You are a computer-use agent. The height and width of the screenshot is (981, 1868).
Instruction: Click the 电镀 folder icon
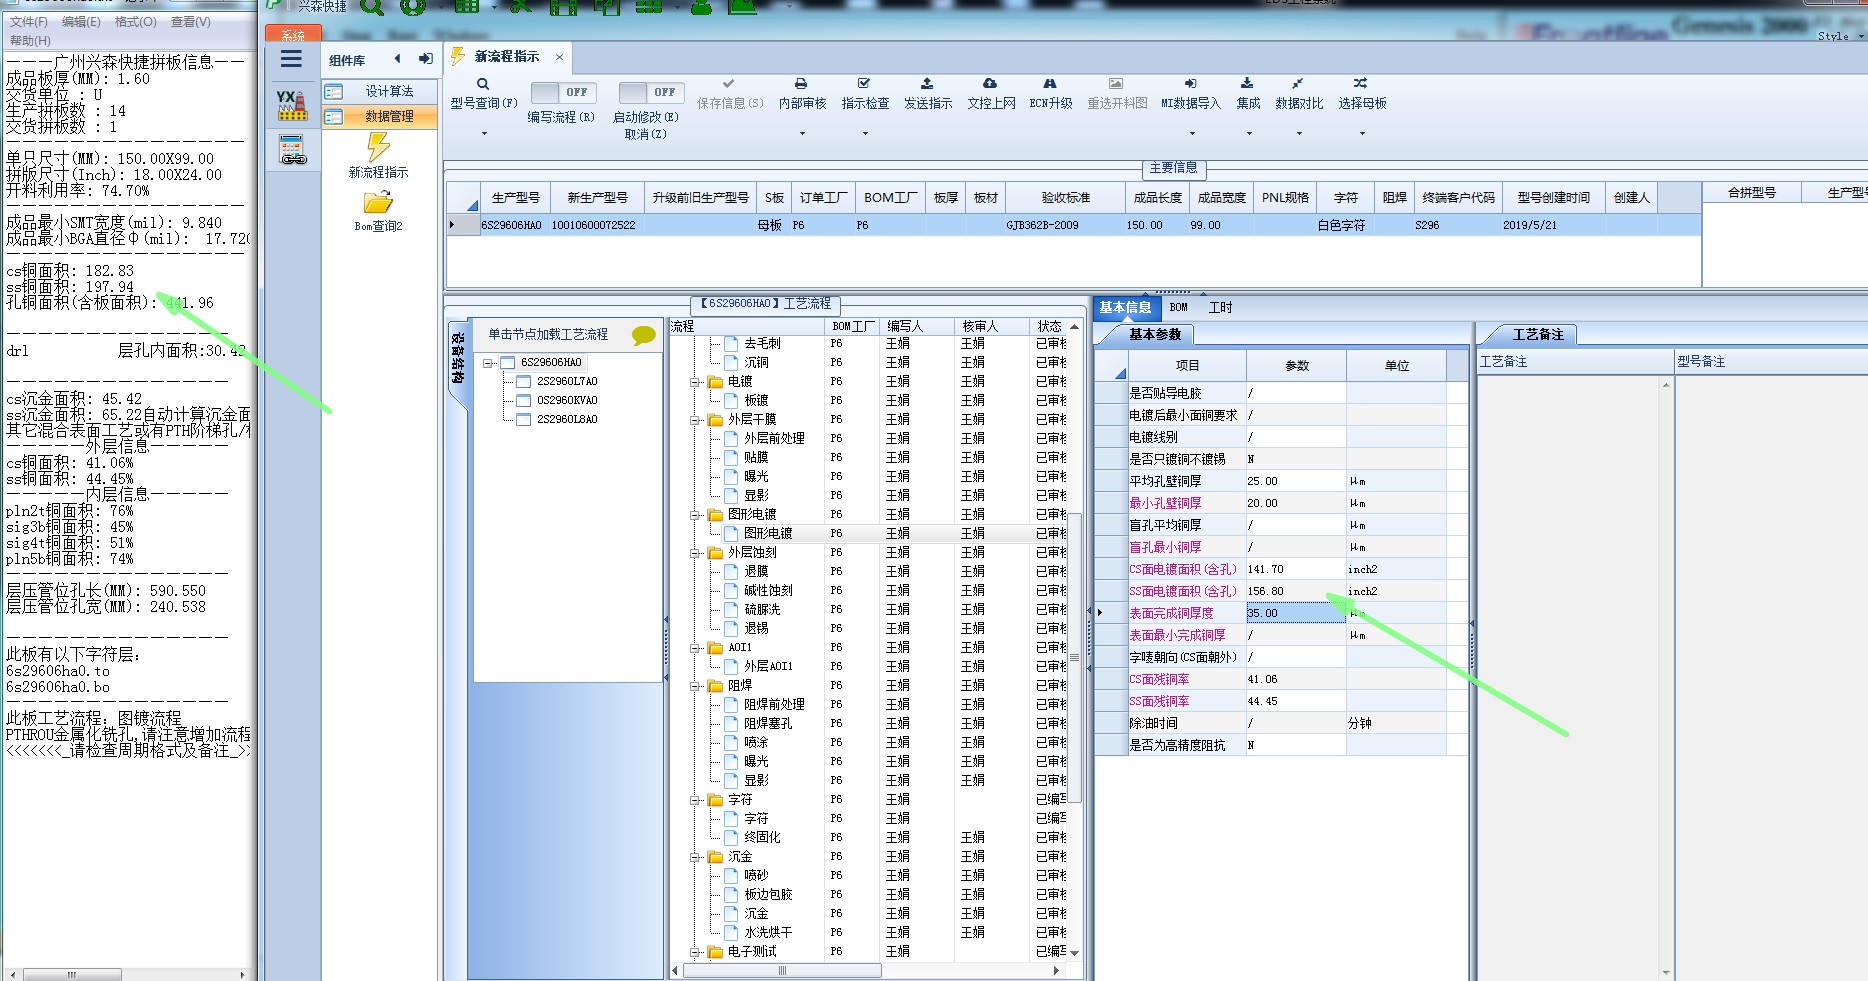point(715,381)
